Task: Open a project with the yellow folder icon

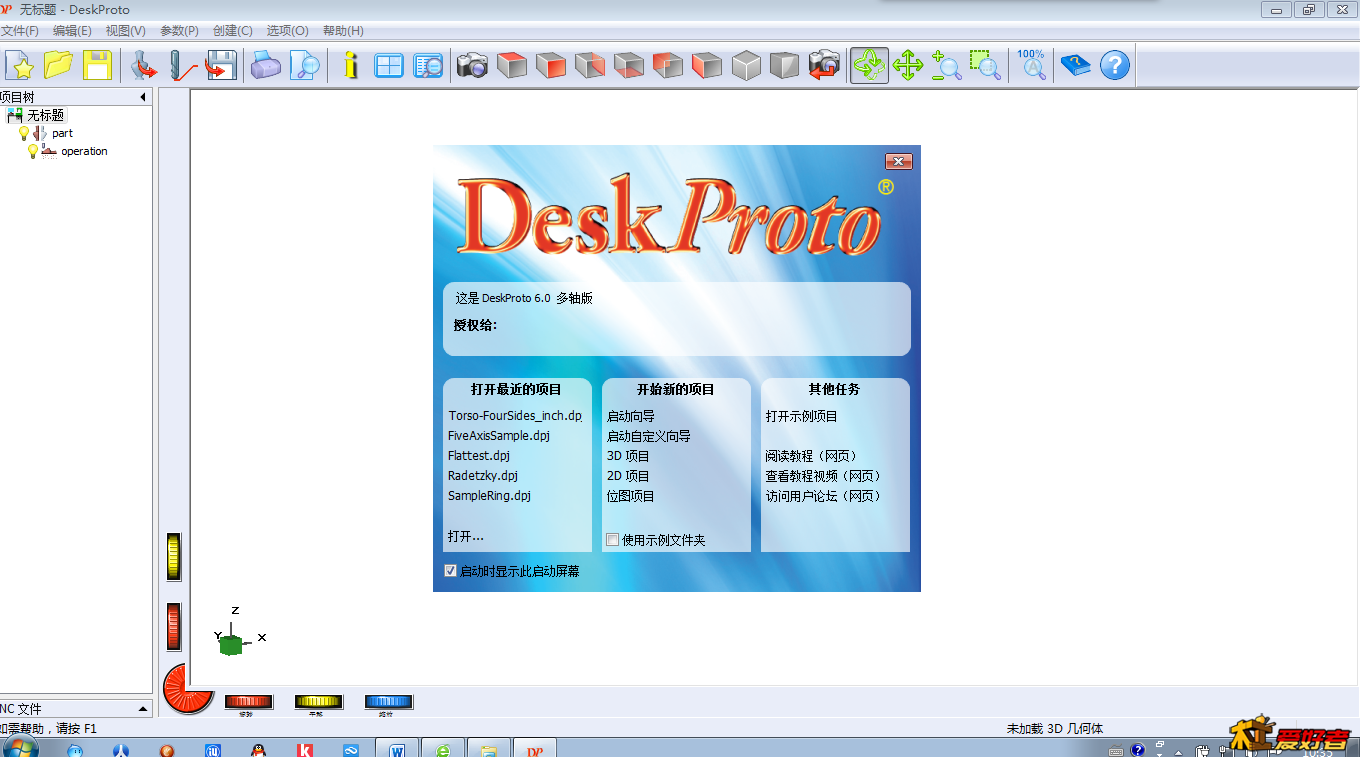Action: click(59, 66)
